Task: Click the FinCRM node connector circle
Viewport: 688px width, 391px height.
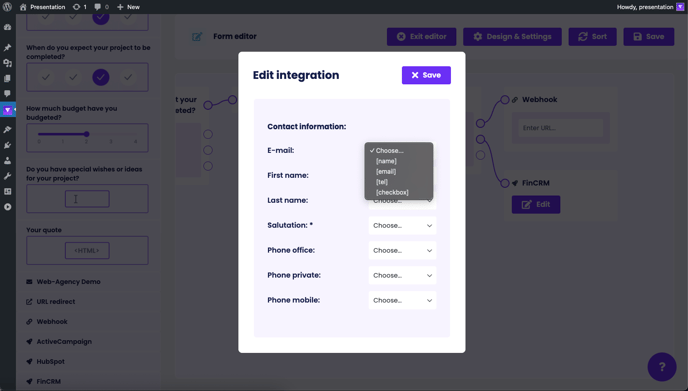Action: tap(505, 183)
